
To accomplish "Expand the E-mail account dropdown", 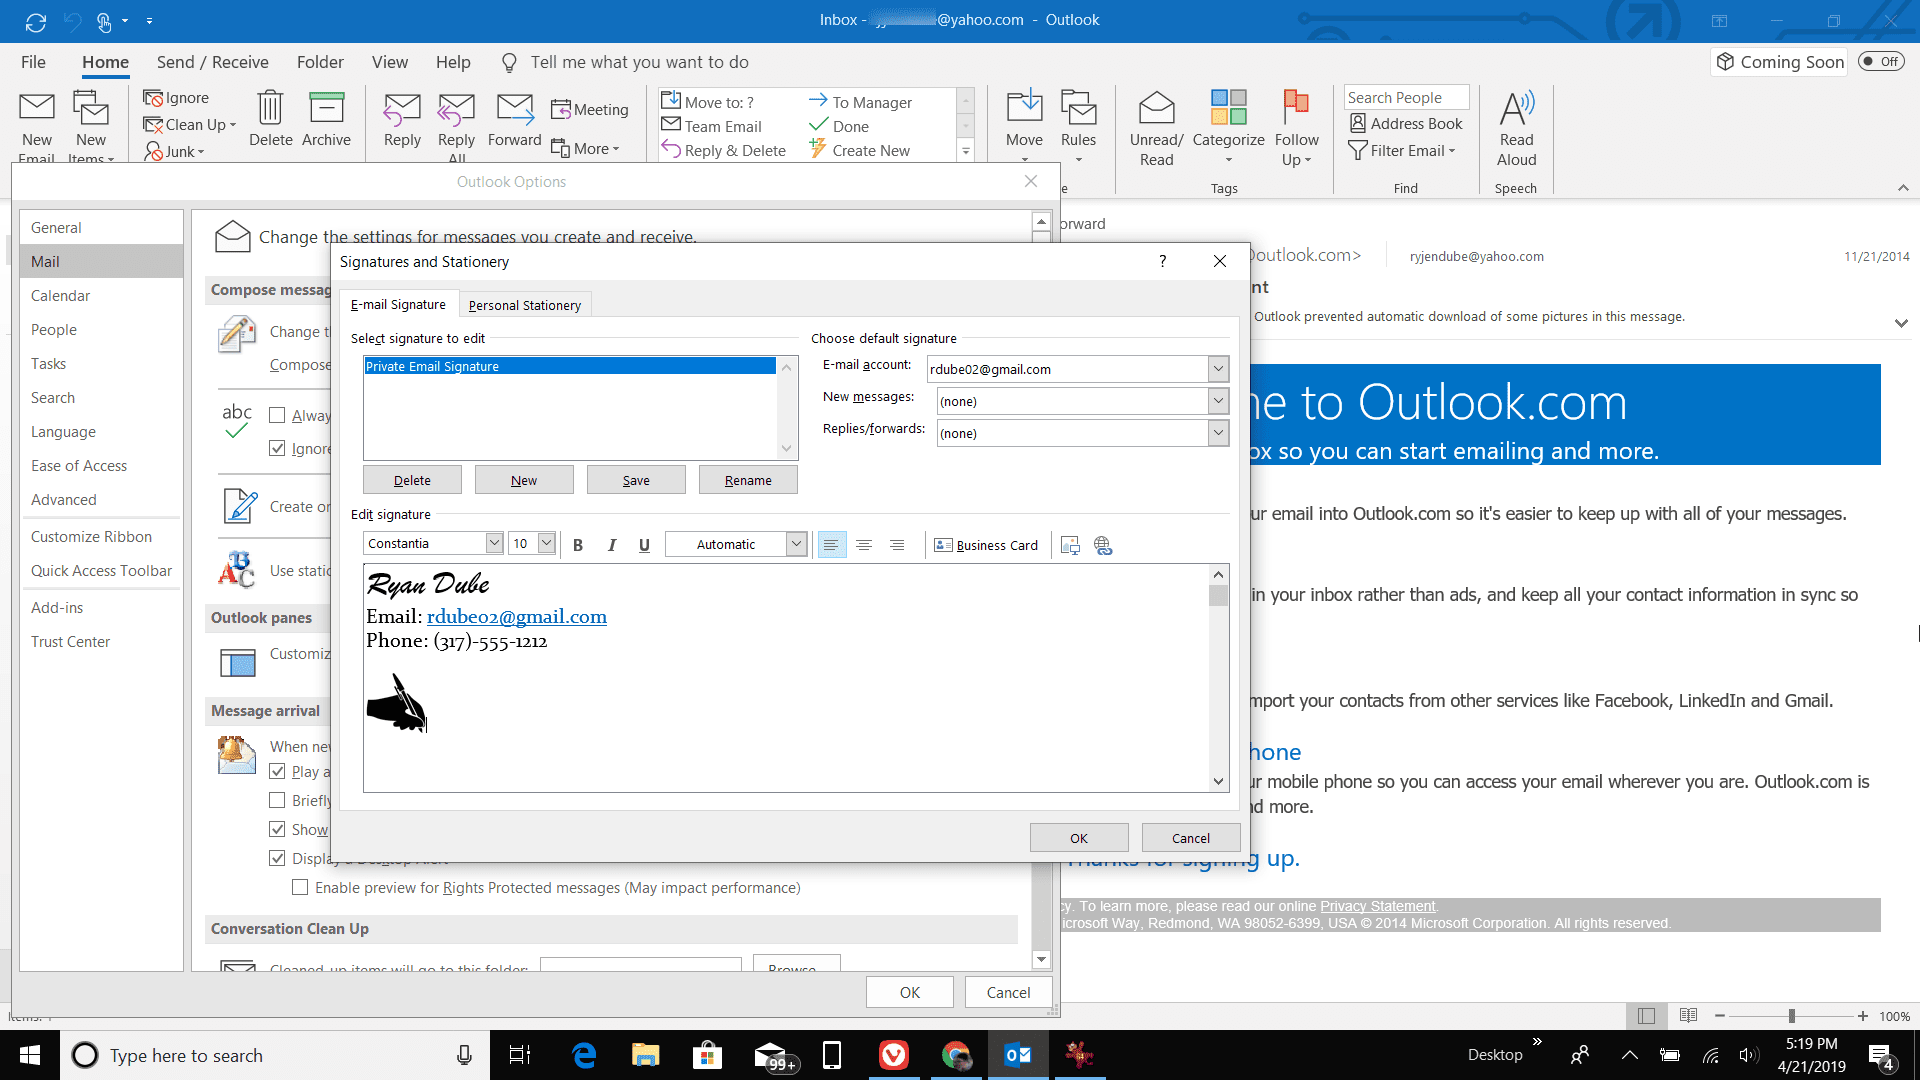I will click(1216, 368).
